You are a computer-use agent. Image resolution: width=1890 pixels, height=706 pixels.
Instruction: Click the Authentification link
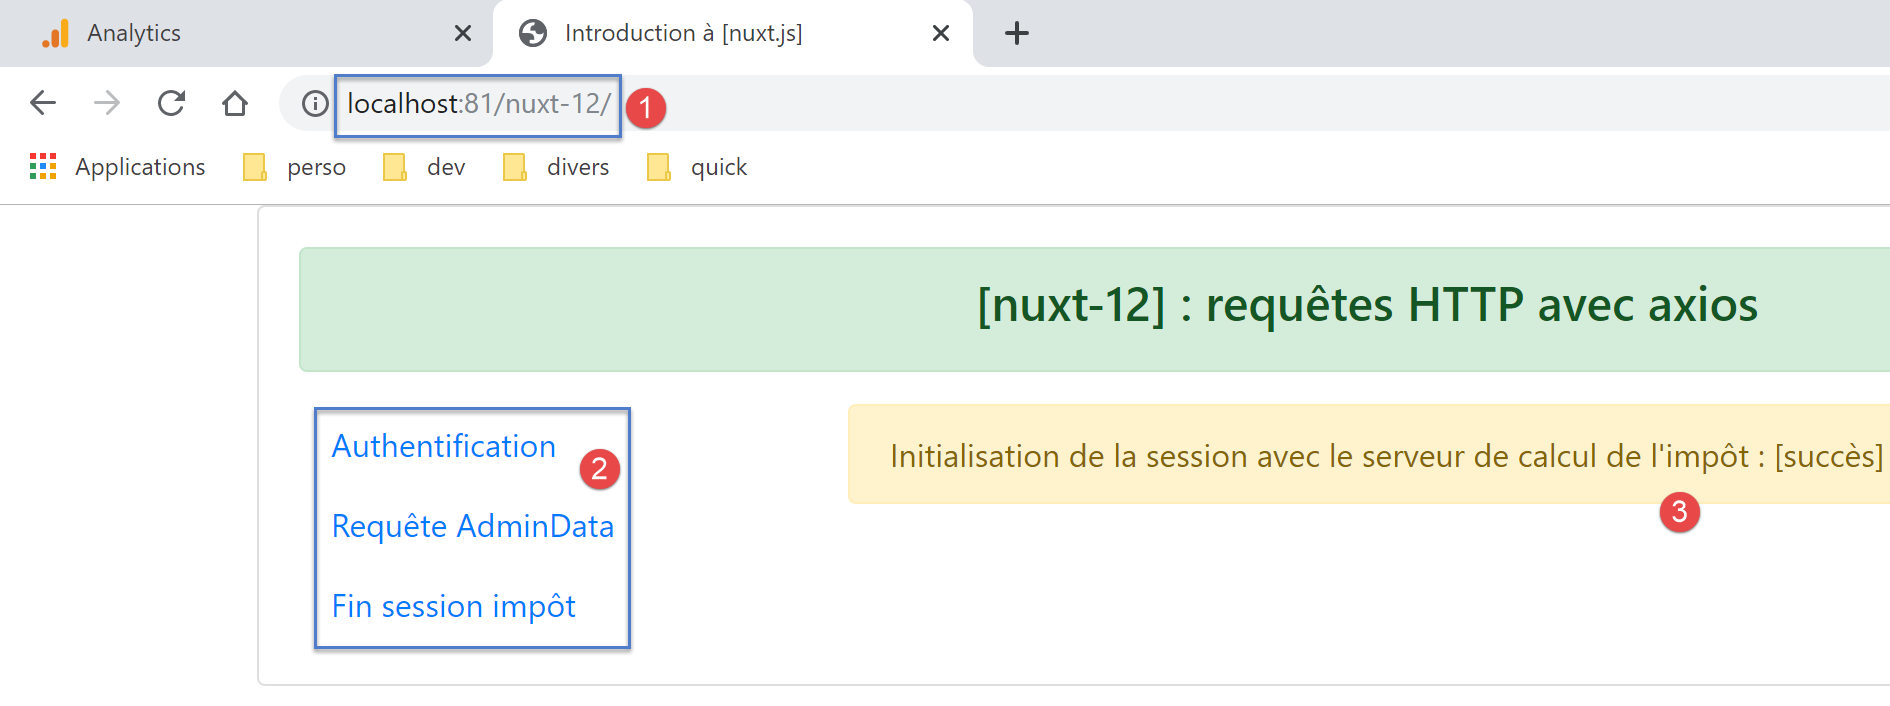pos(443,446)
